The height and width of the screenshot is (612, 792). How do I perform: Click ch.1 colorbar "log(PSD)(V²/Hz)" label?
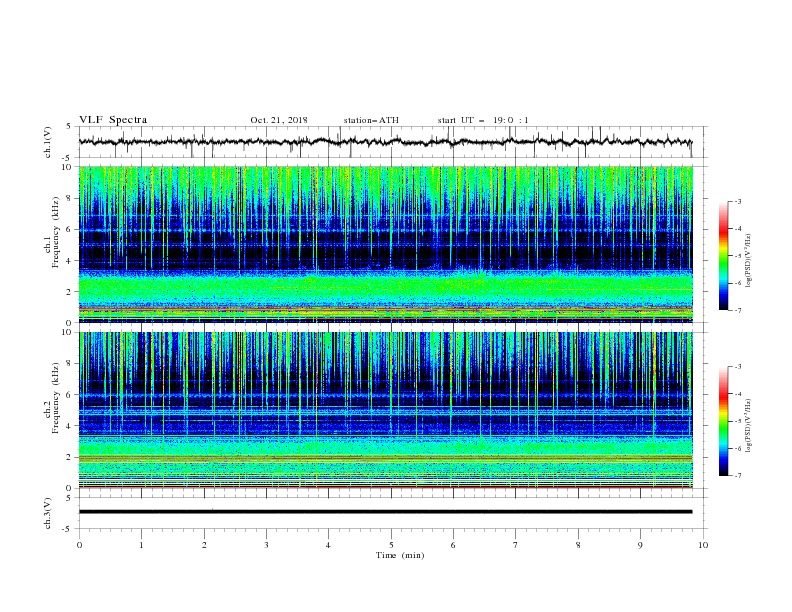(x=749, y=261)
